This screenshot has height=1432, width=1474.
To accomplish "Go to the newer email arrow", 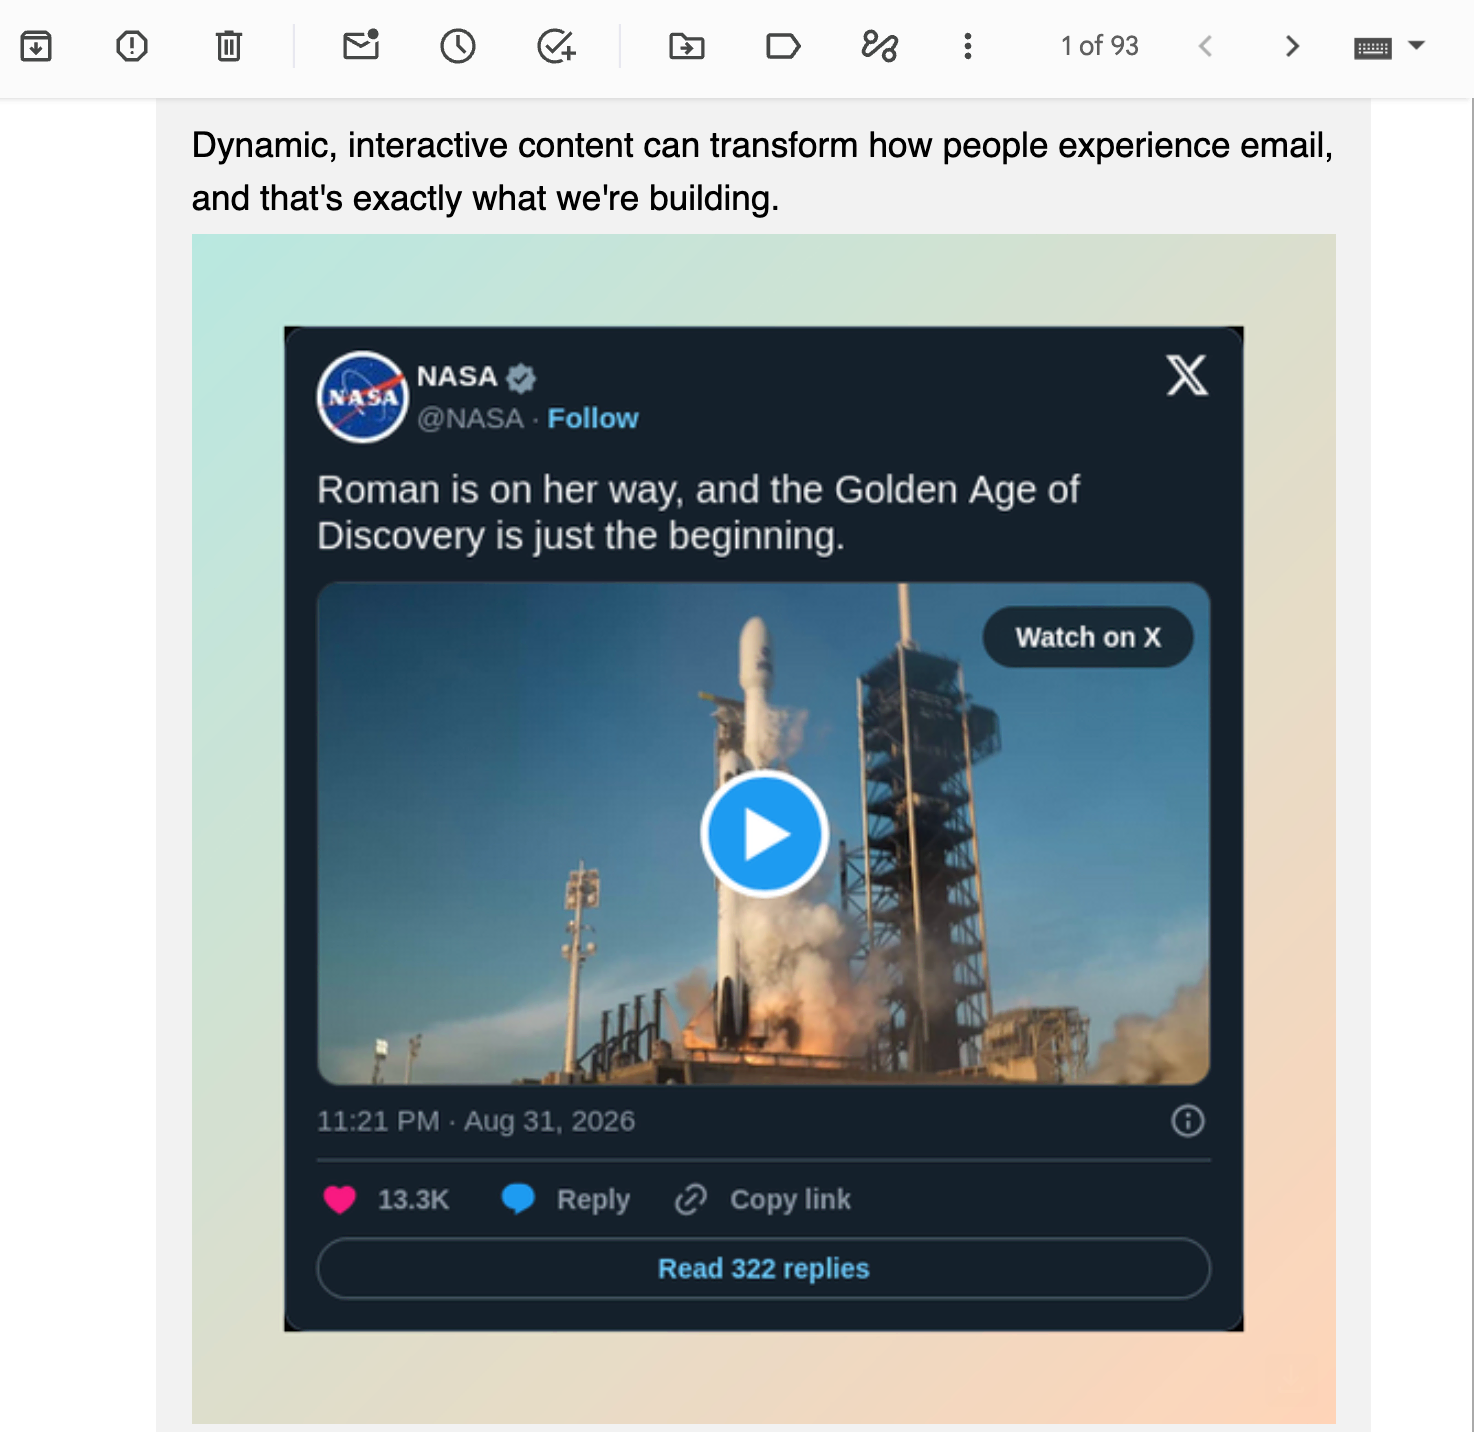I will [1206, 46].
